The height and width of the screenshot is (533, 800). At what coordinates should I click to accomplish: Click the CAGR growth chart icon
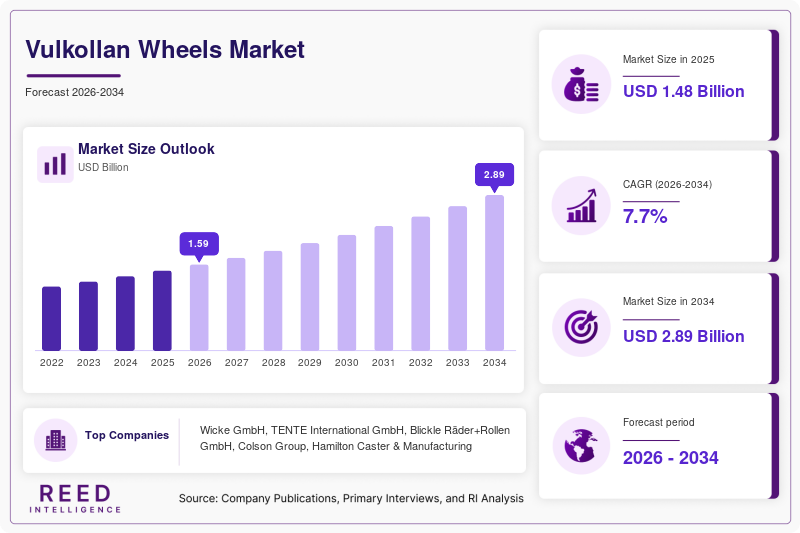point(581,206)
